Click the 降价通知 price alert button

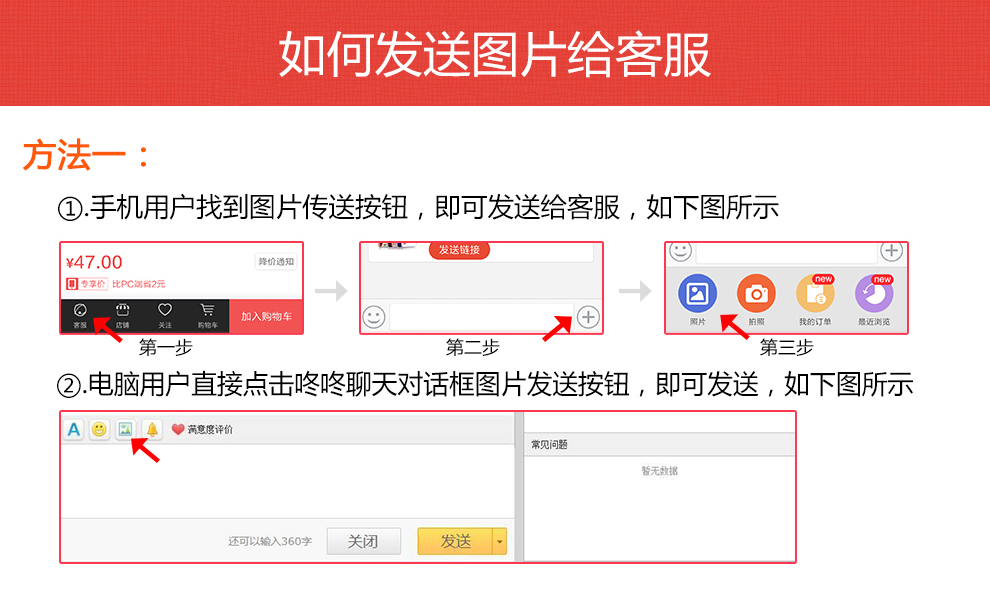(x=276, y=262)
